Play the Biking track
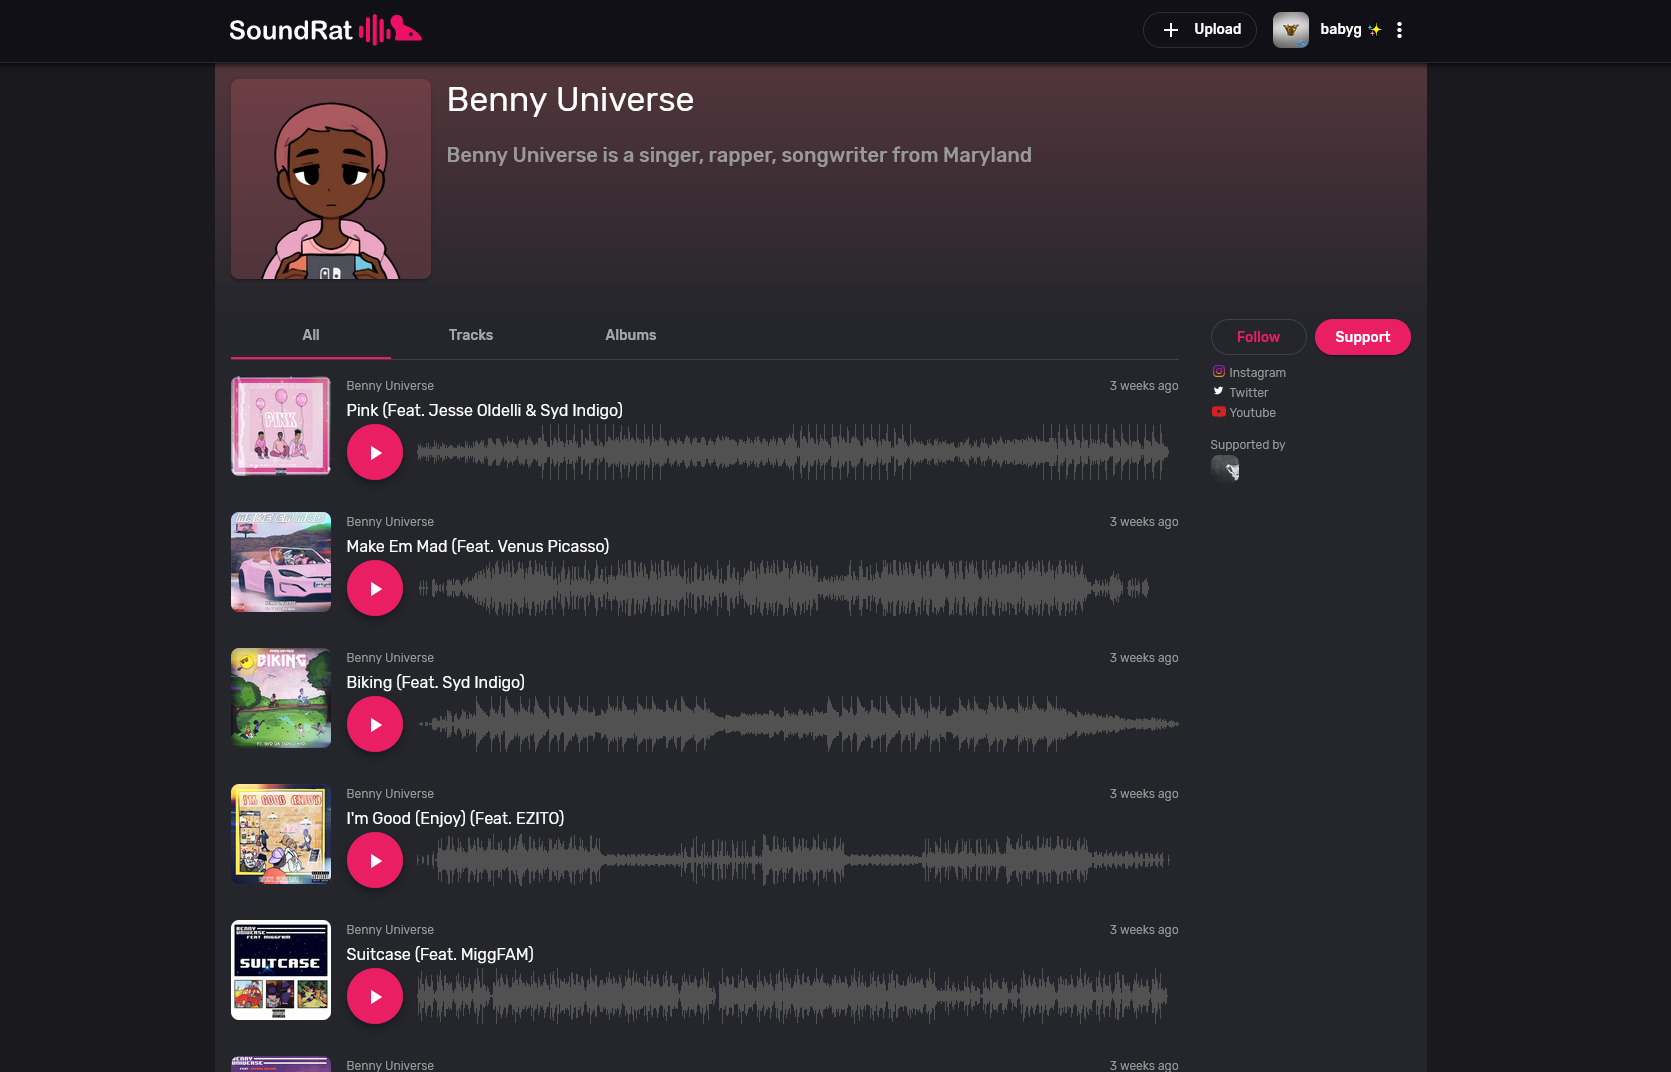The width and height of the screenshot is (1671, 1072). 375,725
